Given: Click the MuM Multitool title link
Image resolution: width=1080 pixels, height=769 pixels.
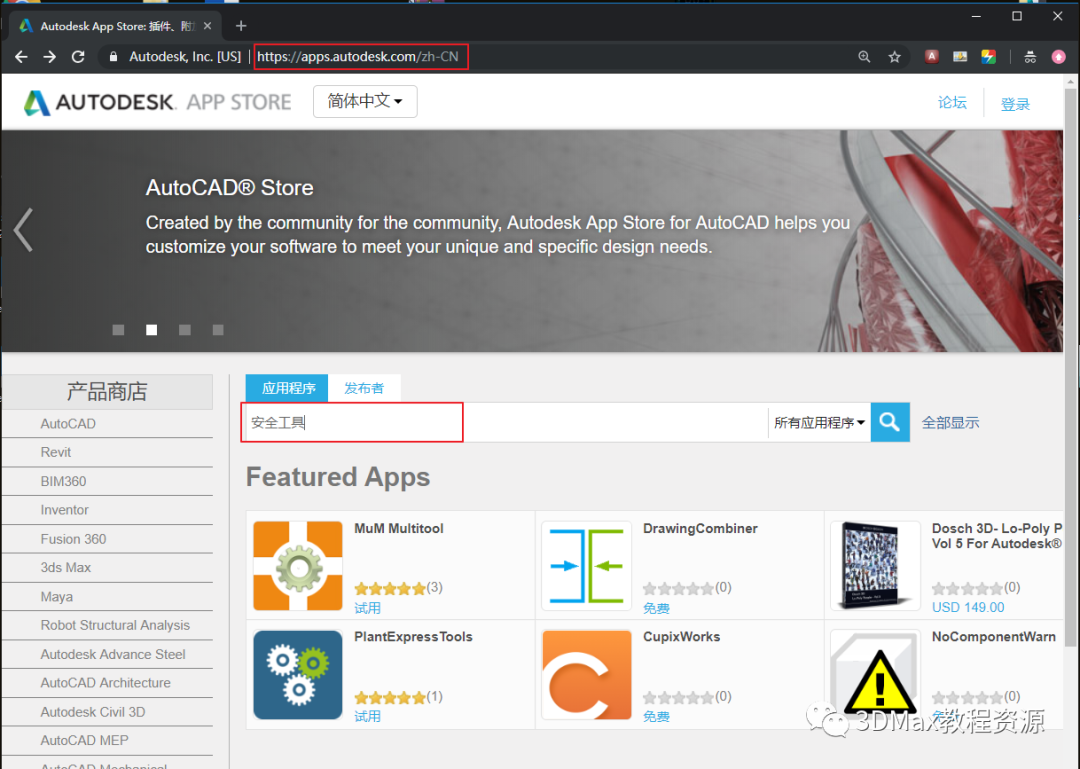Looking at the screenshot, I should (x=399, y=529).
